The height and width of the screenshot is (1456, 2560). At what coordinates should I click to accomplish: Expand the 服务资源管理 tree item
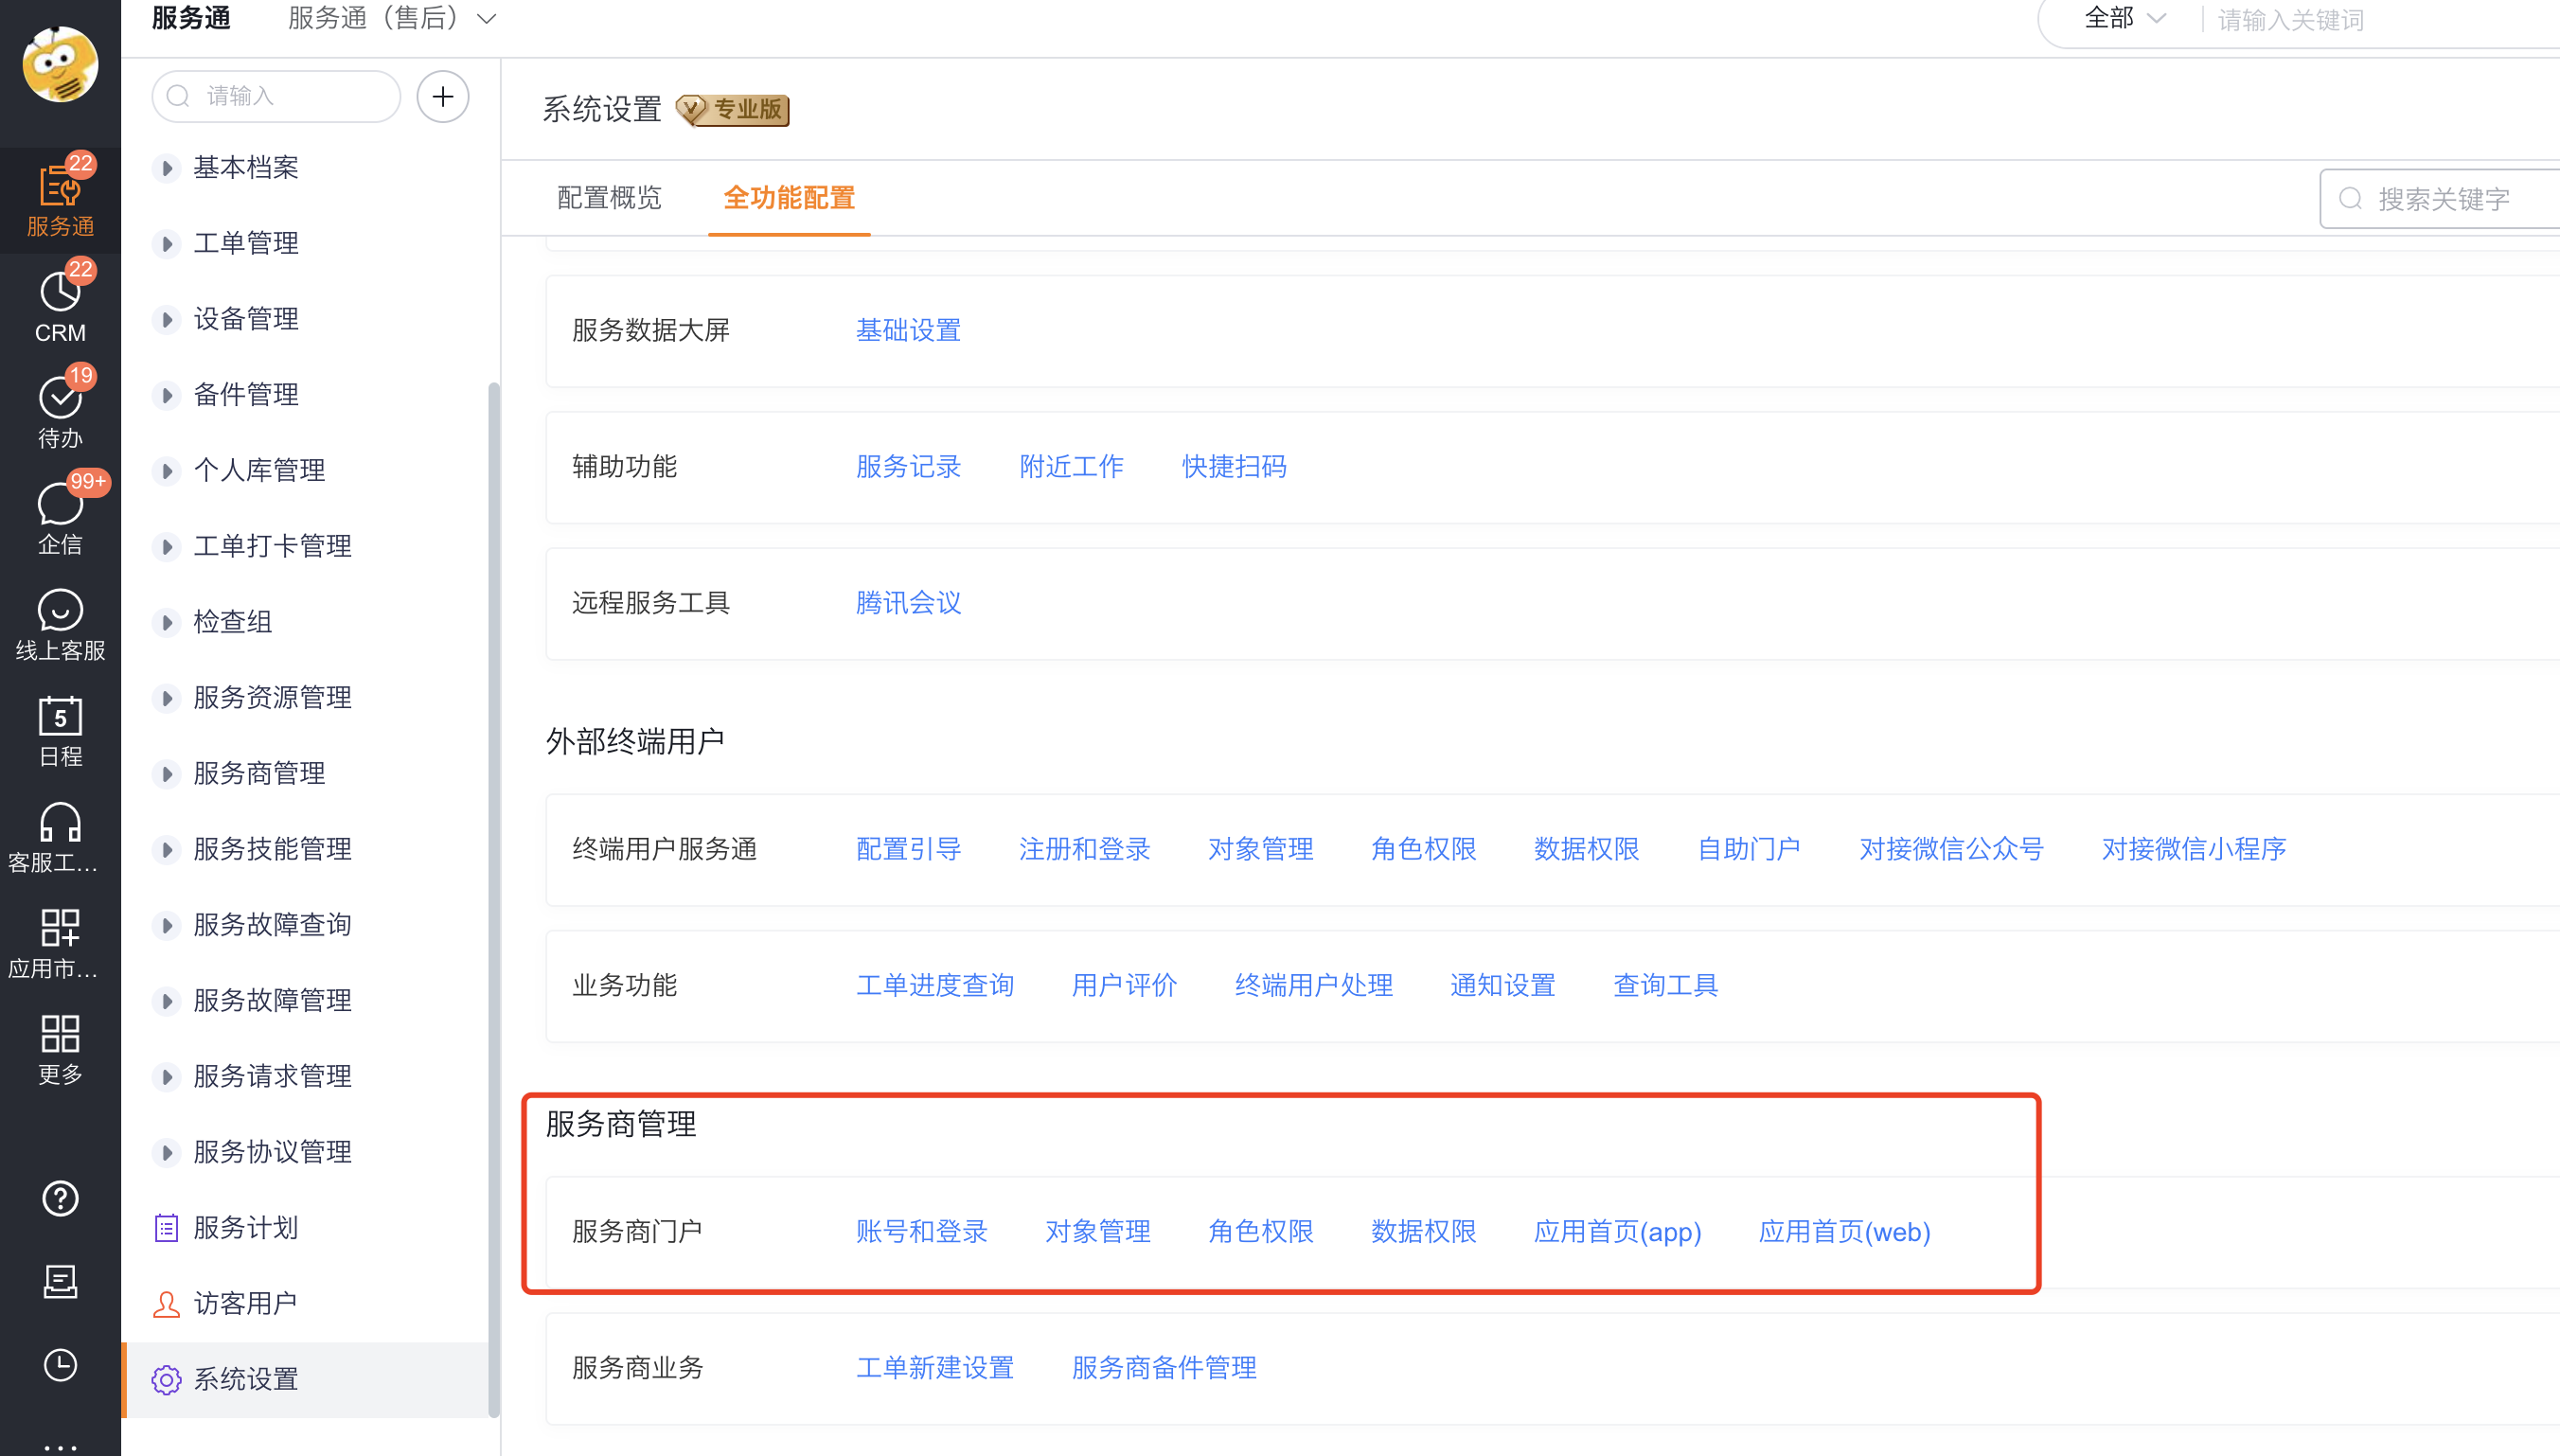166,698
